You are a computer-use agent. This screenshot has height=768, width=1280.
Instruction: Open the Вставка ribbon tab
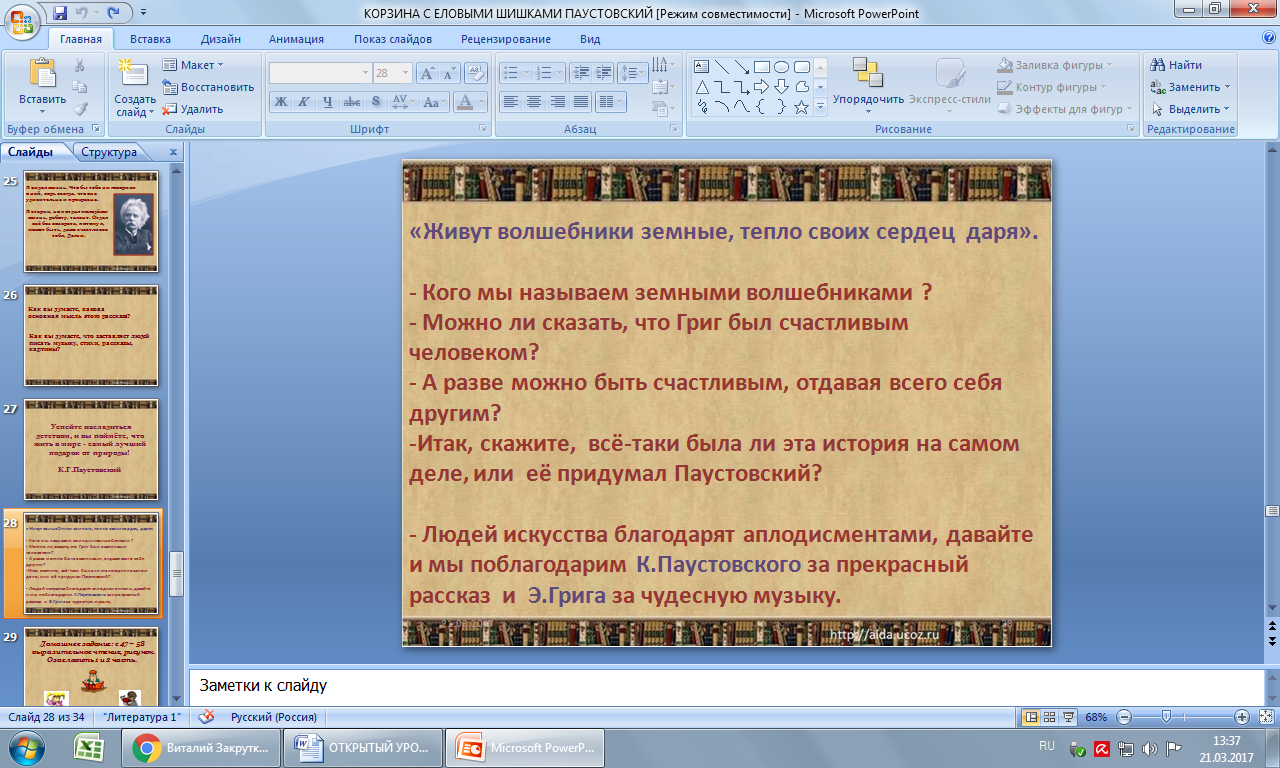[150, 39]
